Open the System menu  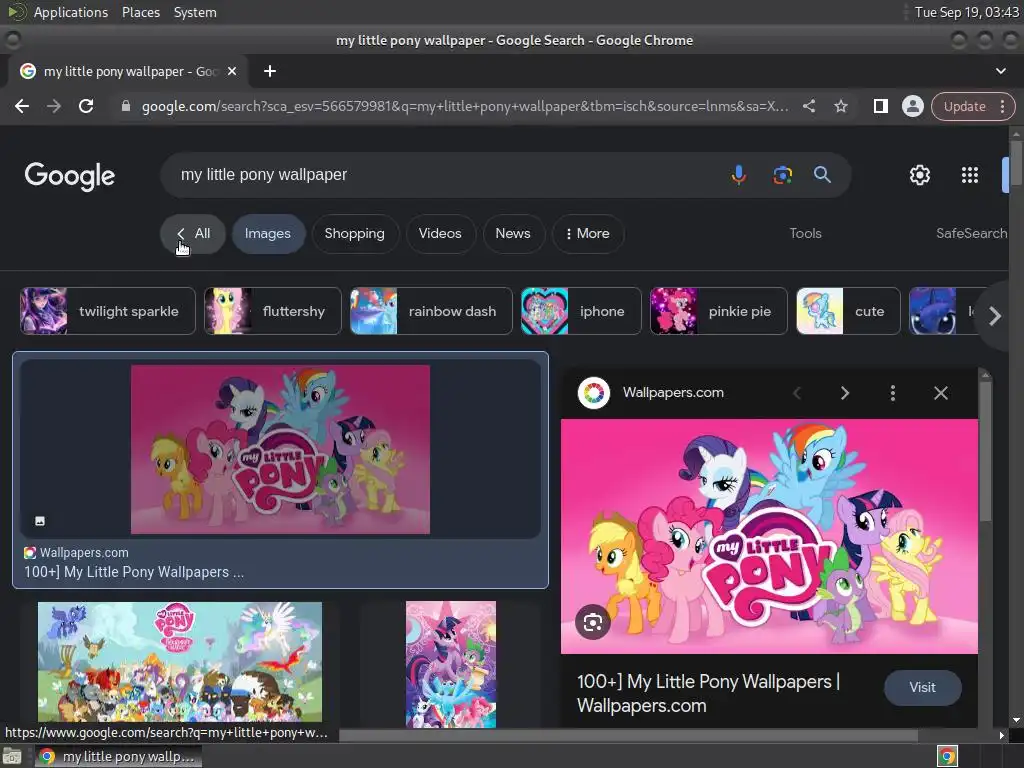pos(195,12)
